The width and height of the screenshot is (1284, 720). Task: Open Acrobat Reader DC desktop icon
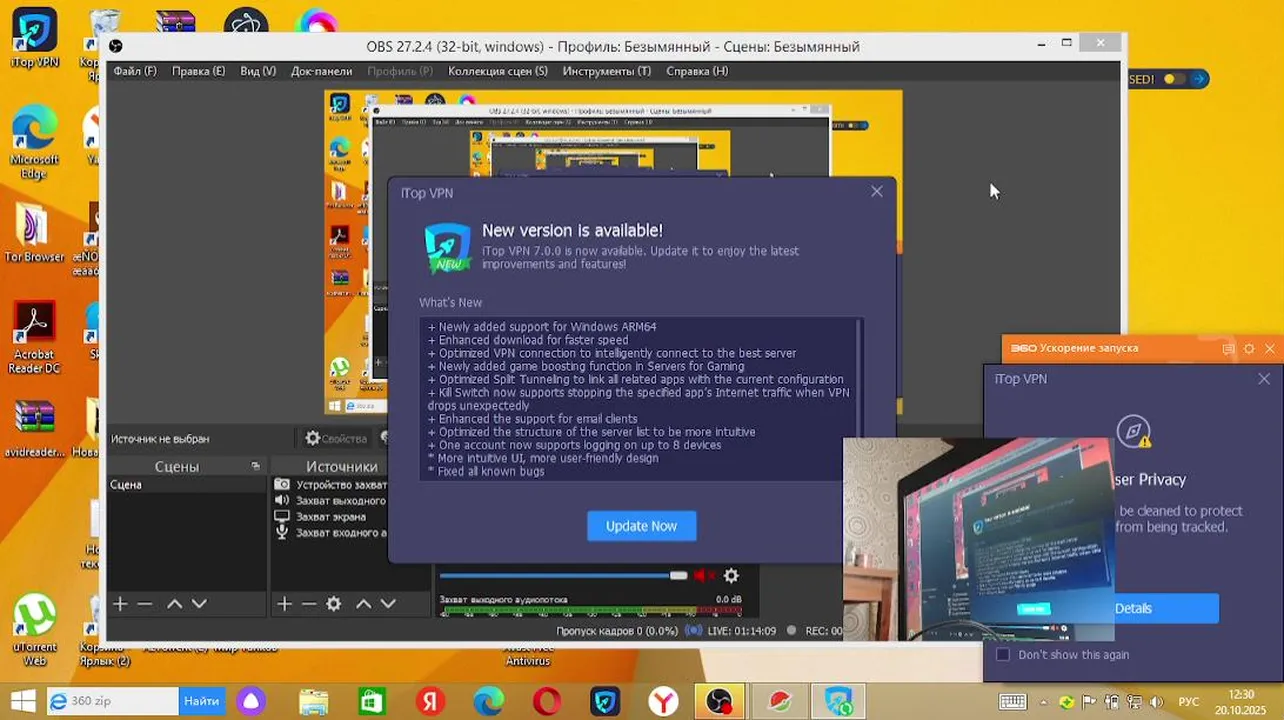tap(34, 338)
